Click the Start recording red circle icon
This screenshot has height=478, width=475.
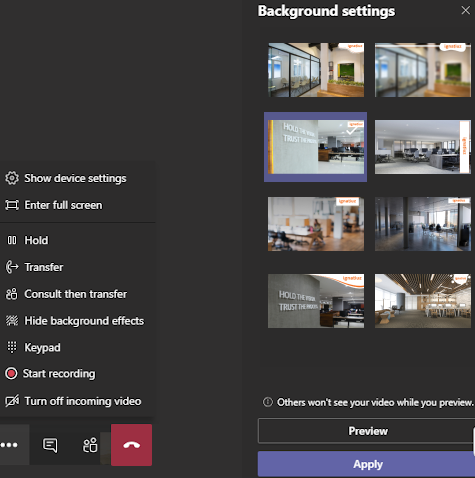coord(11,373)
